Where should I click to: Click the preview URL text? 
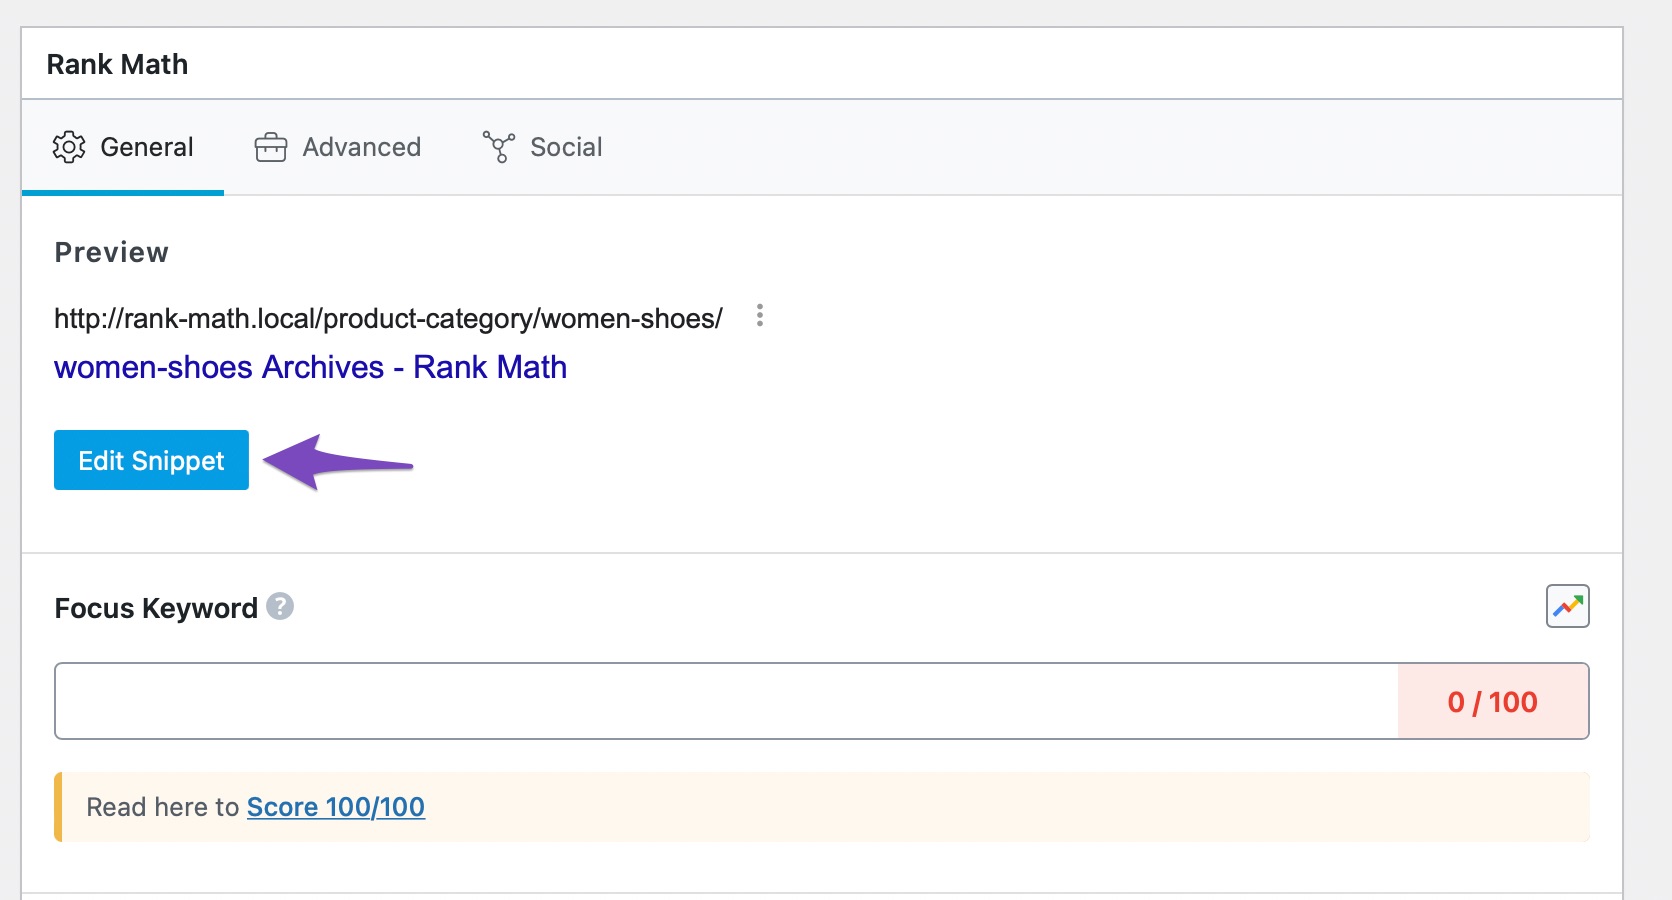pos(388,318)
